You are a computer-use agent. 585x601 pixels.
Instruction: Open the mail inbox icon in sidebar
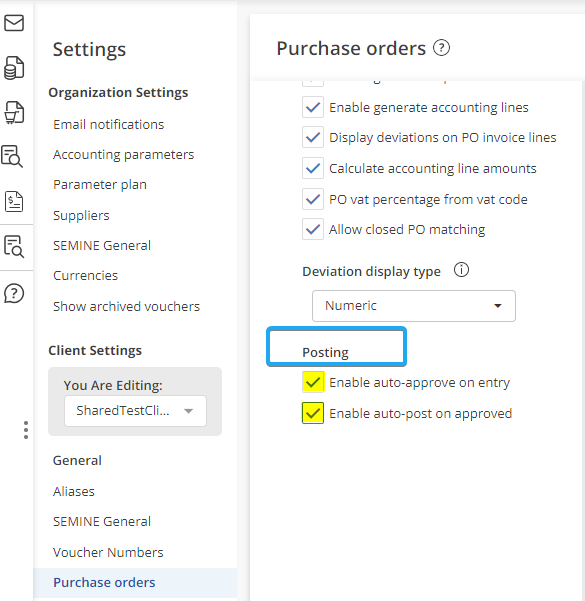(14, 23)
